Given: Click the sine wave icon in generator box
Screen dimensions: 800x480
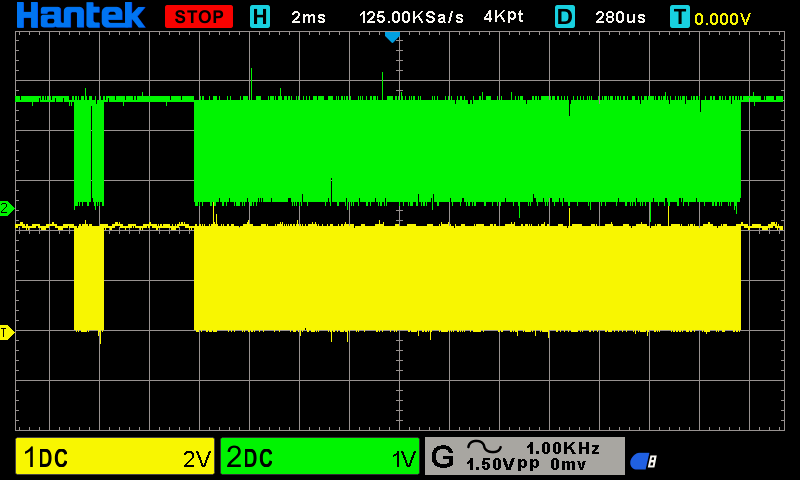Looking at the screenshot, I should coord(485,447).
